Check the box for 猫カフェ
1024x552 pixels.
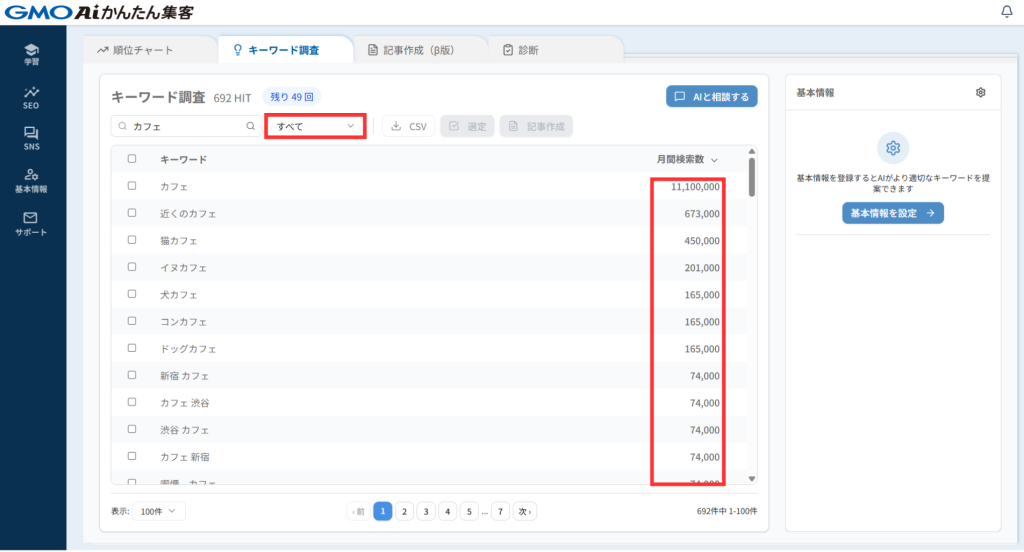(x=132, y=241)
